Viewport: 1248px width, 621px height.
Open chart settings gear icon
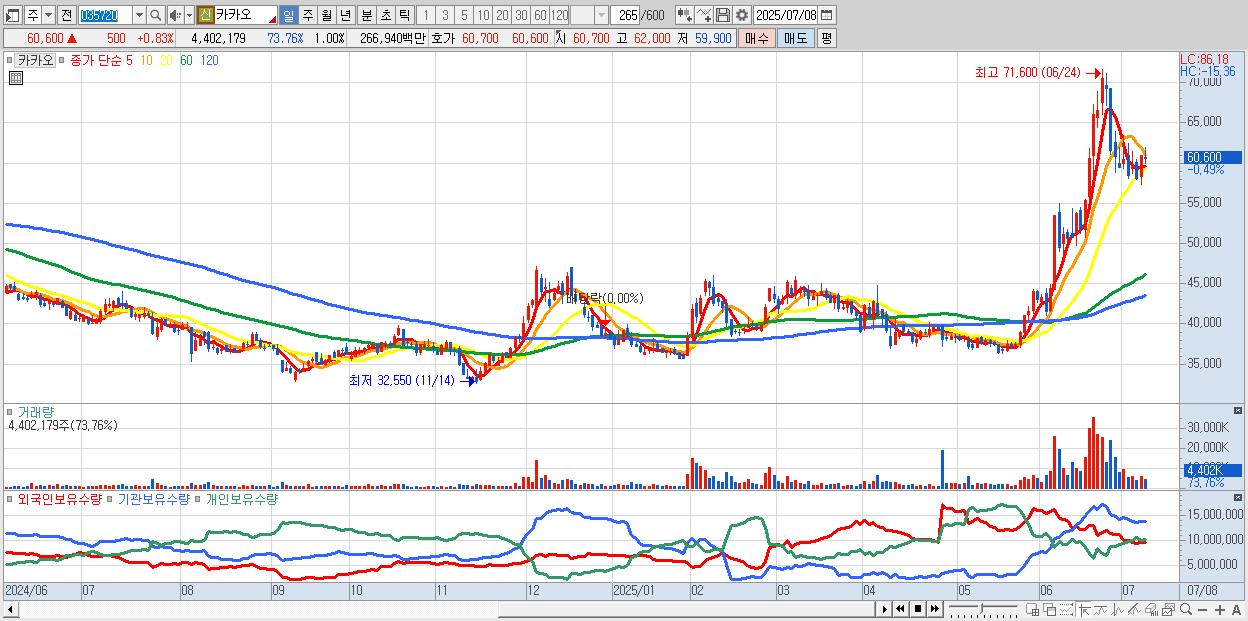(741, 15)
